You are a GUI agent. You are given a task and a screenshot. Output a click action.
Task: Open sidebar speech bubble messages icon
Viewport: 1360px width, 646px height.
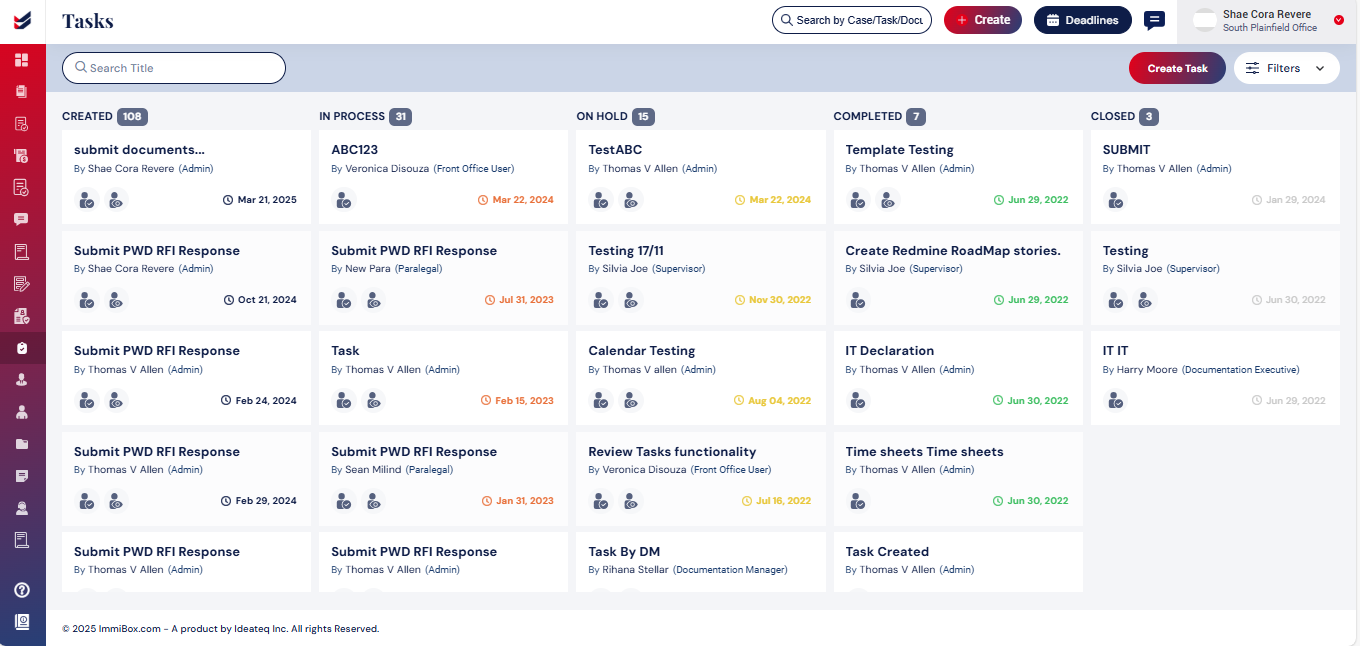click(22, 219)
